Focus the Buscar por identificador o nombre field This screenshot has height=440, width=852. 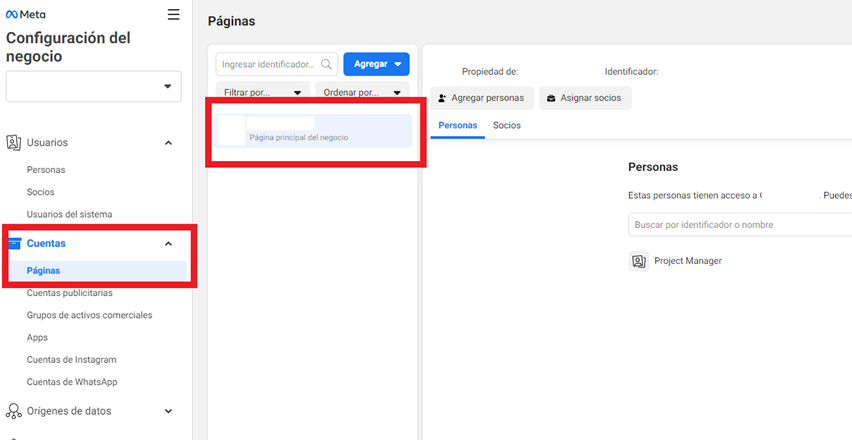[x=740, y=225]
